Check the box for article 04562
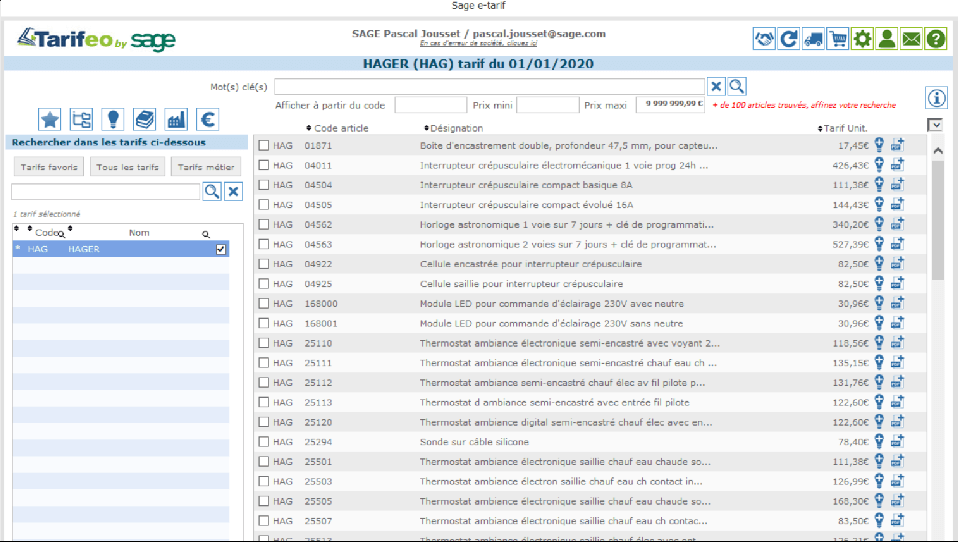This screenshot has width=958, height=542. click(x=263, y=224)
